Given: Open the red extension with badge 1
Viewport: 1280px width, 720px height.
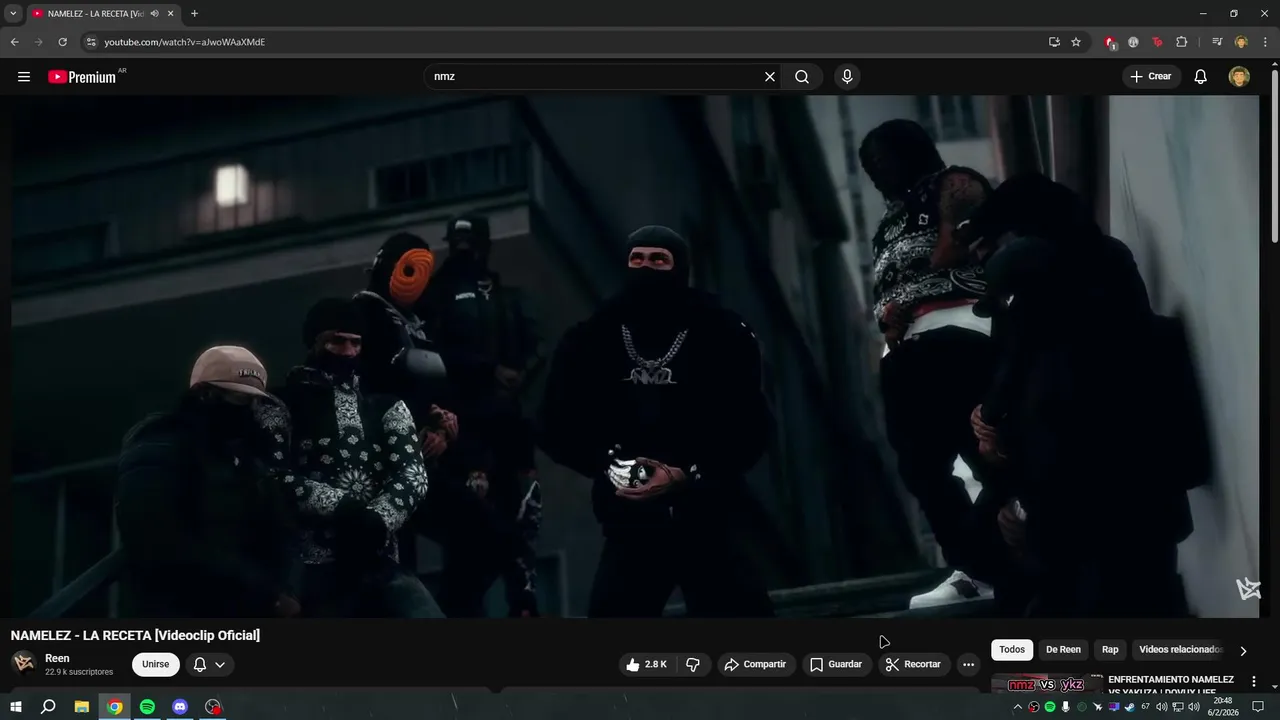Looking at the screenshot, I should click(1110, 42).
